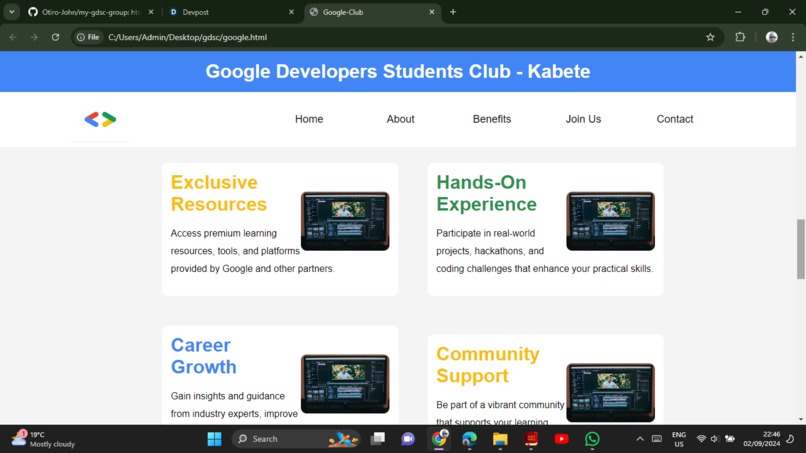806x453 pixels.
Task: Click the GDSC angle-brackets logo
Action: click(x=100, y=119)
